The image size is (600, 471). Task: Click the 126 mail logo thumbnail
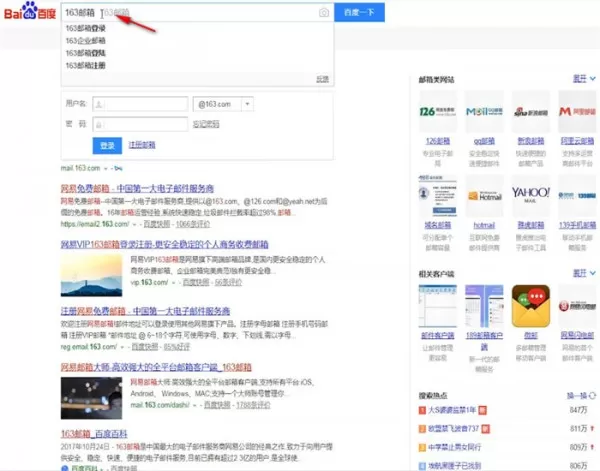[437, 112]
